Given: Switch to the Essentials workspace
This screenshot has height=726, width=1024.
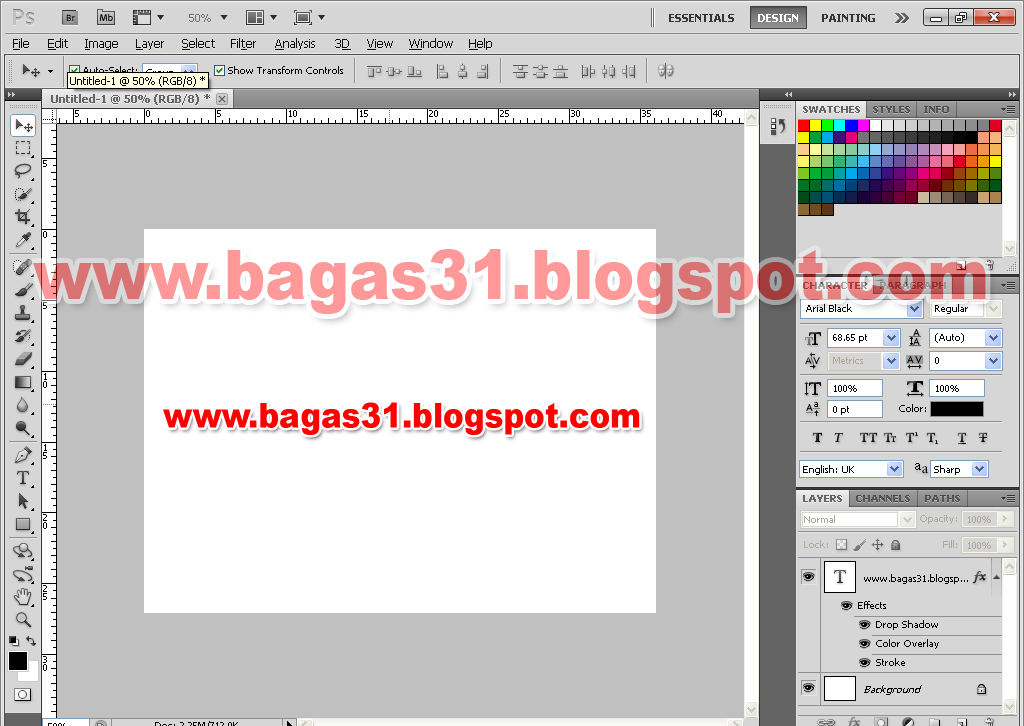Looking at the screenshot, I should (x=701, y=18).
